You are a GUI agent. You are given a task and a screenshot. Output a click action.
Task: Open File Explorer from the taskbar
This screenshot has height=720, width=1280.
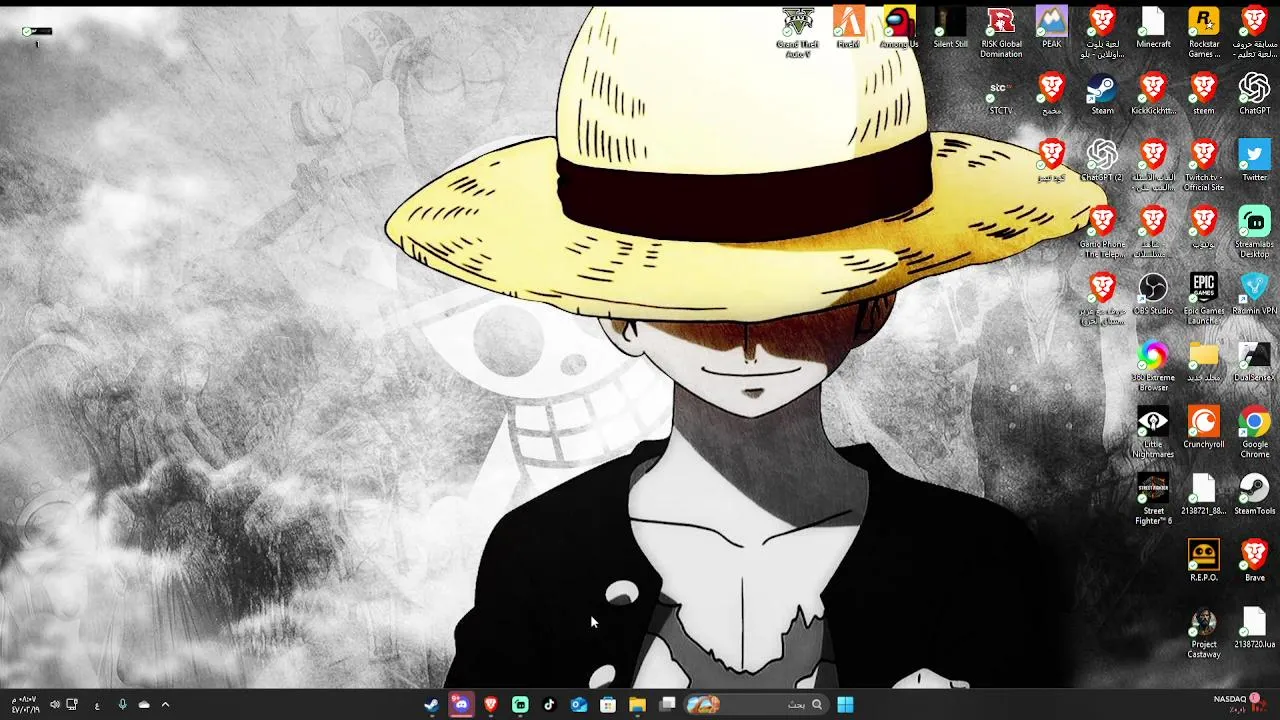click(637, 704)
